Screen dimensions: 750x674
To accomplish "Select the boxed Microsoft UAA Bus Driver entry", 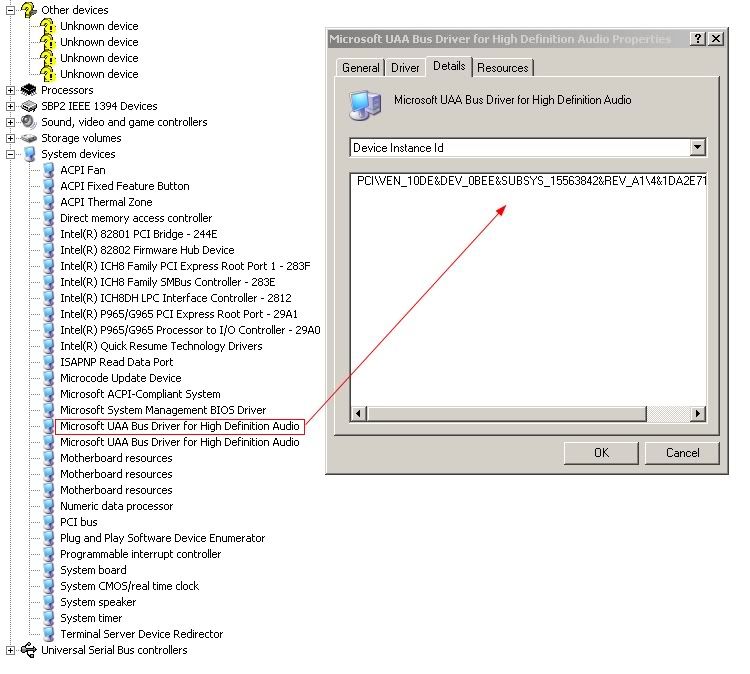I will 180,426.
